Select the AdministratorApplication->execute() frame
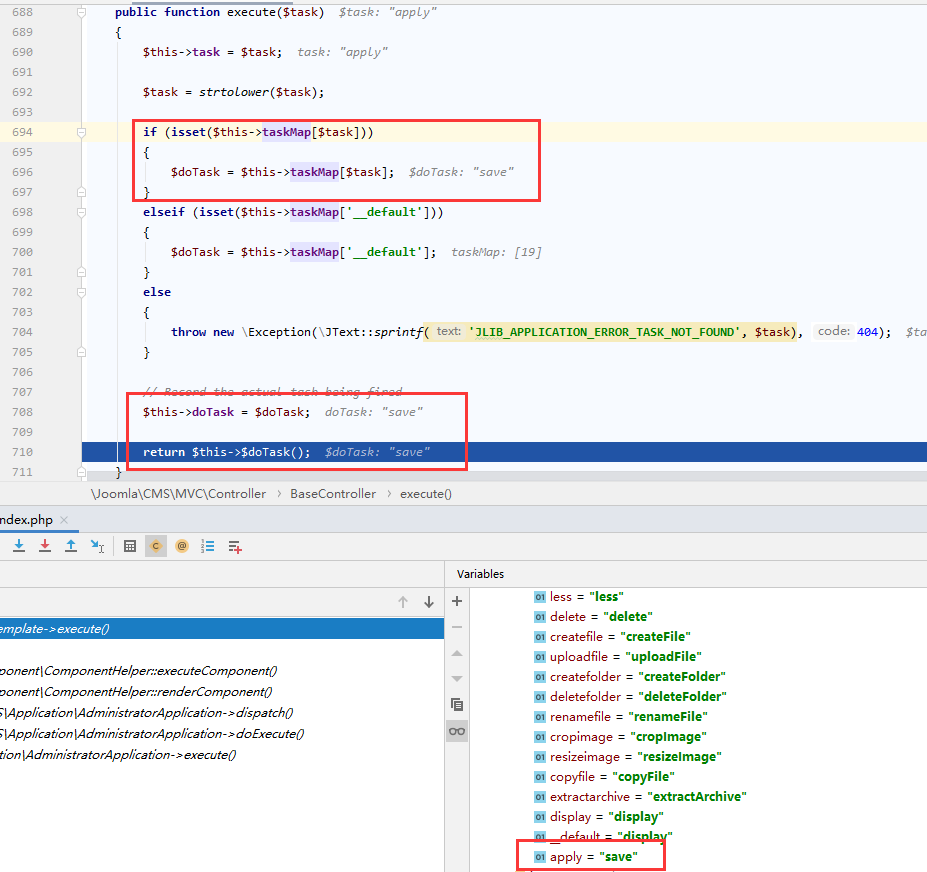 pos(118,754)
